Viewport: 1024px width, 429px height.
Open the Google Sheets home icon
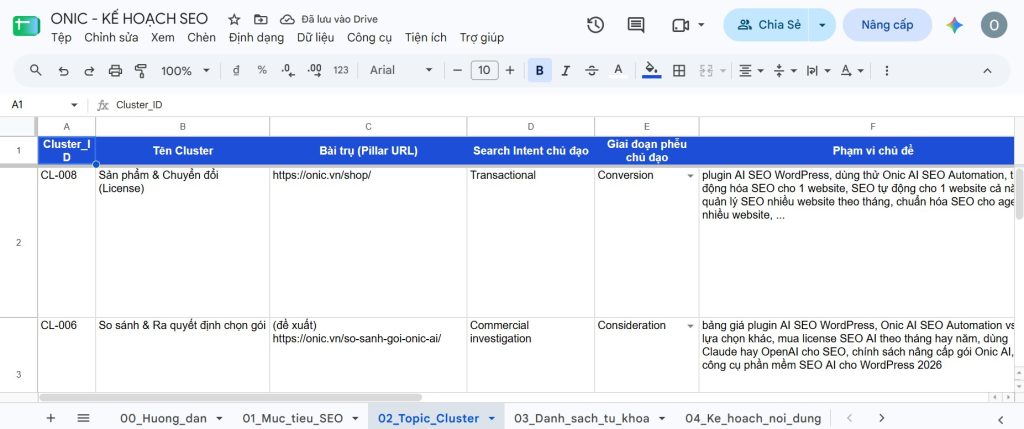27,26
